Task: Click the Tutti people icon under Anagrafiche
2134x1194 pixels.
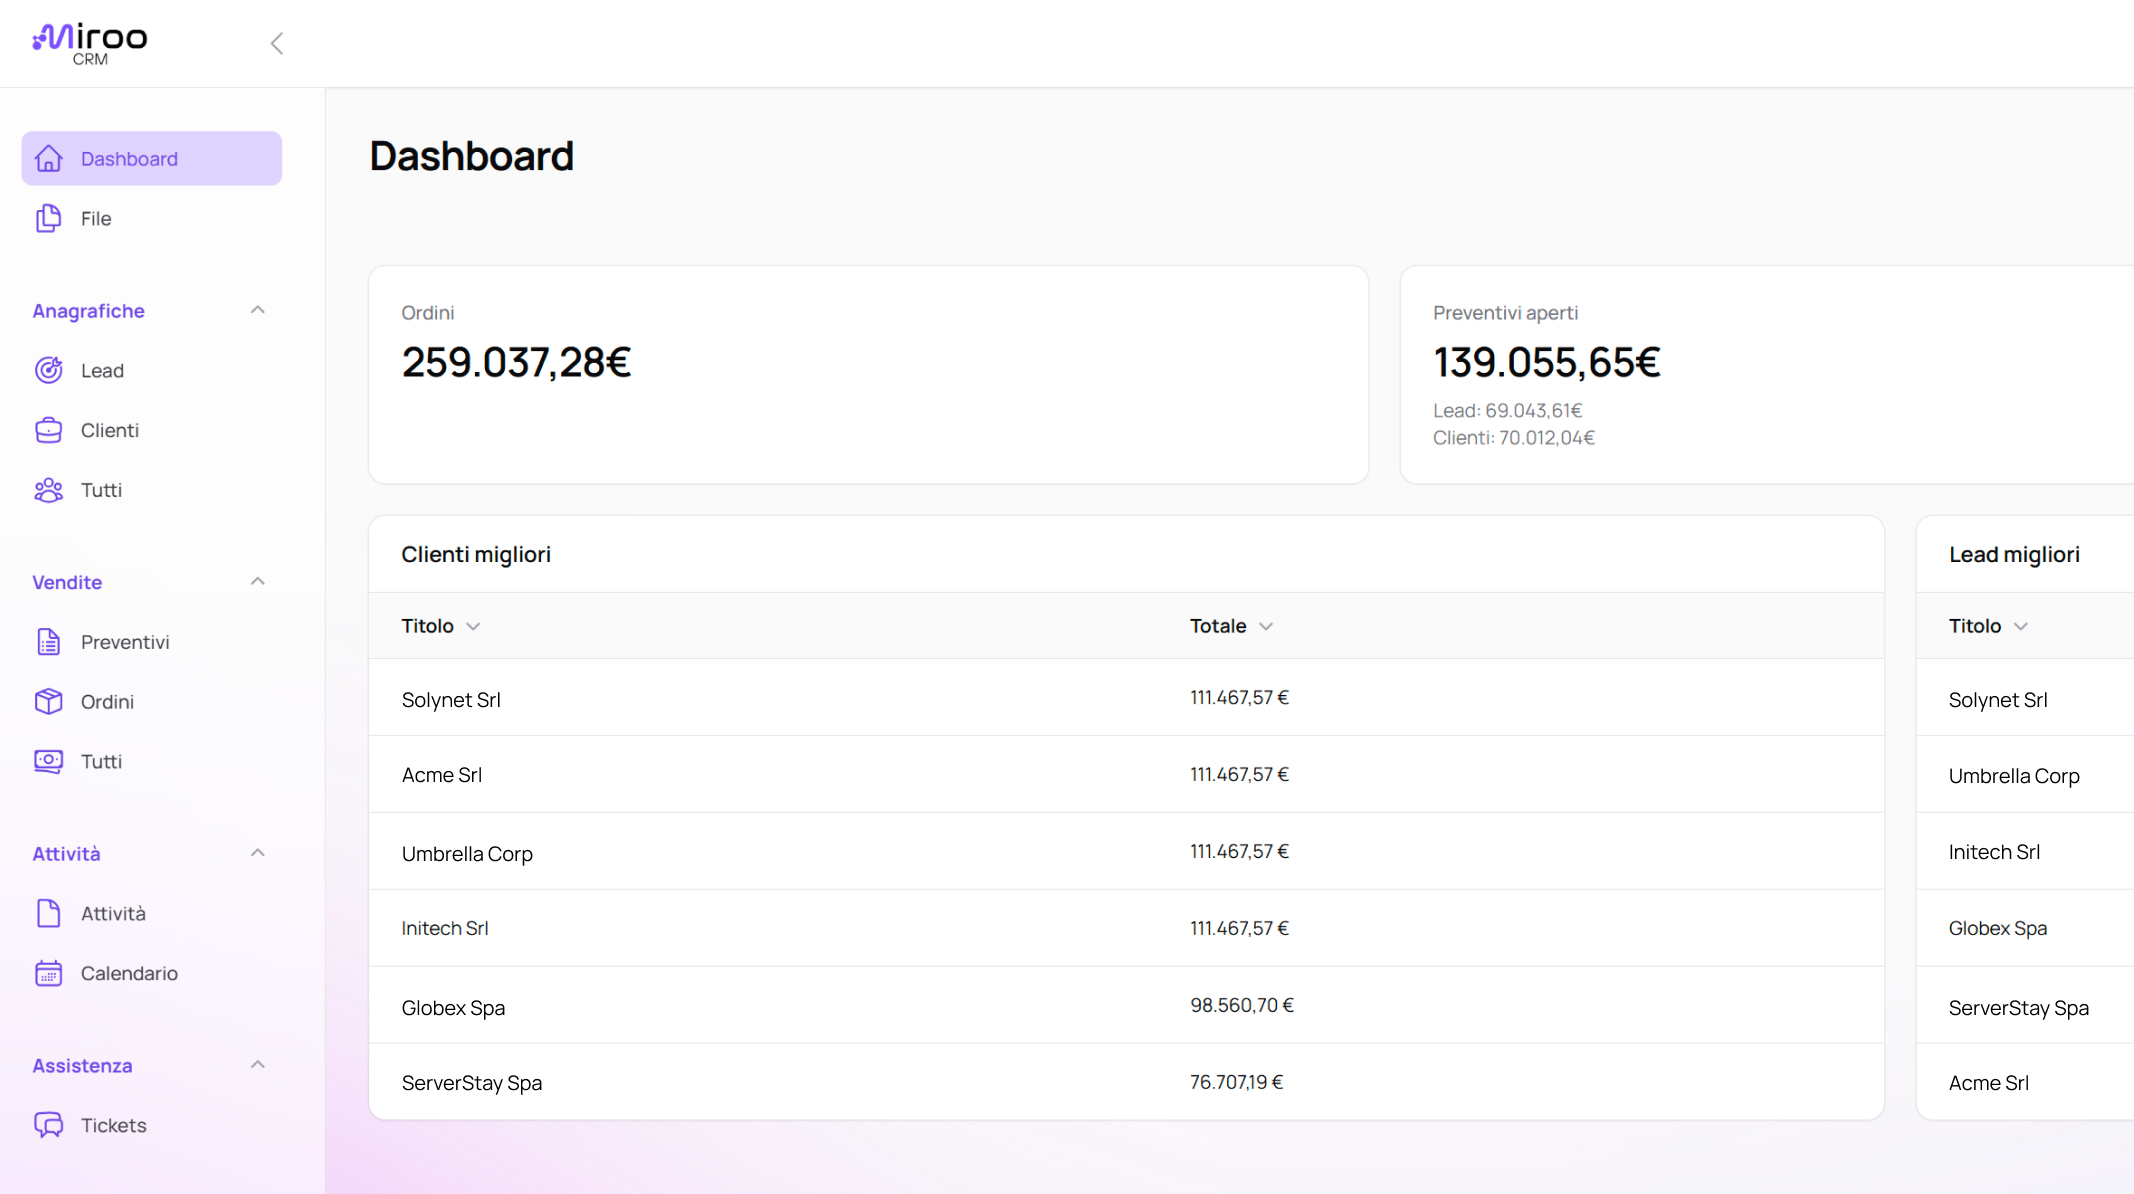Action: [x=48, y=490]
